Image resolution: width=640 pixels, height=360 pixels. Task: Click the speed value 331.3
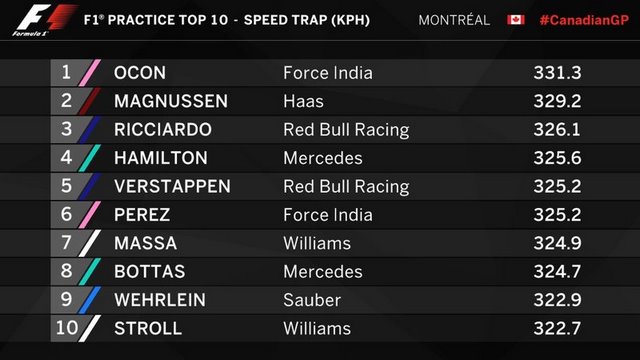tap(557, 73)
